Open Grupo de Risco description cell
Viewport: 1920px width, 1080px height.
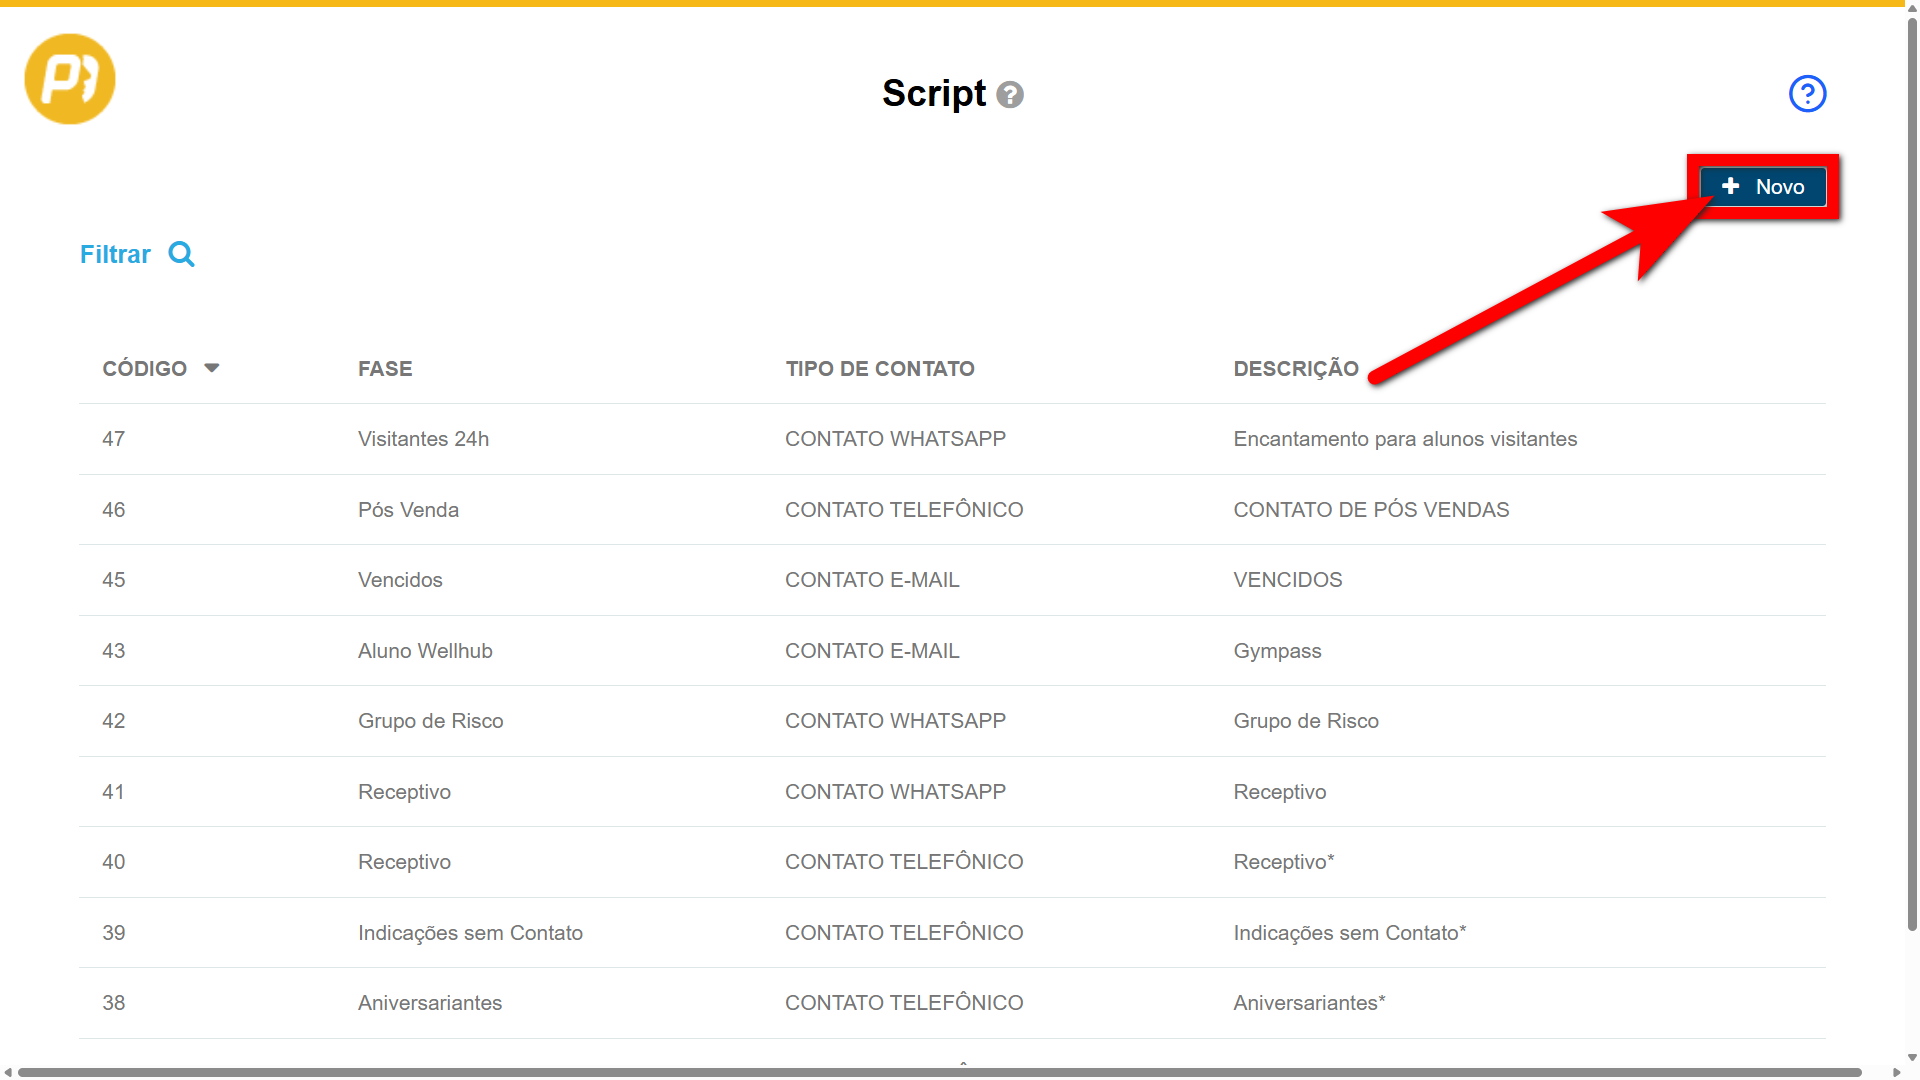[1305, 721]
